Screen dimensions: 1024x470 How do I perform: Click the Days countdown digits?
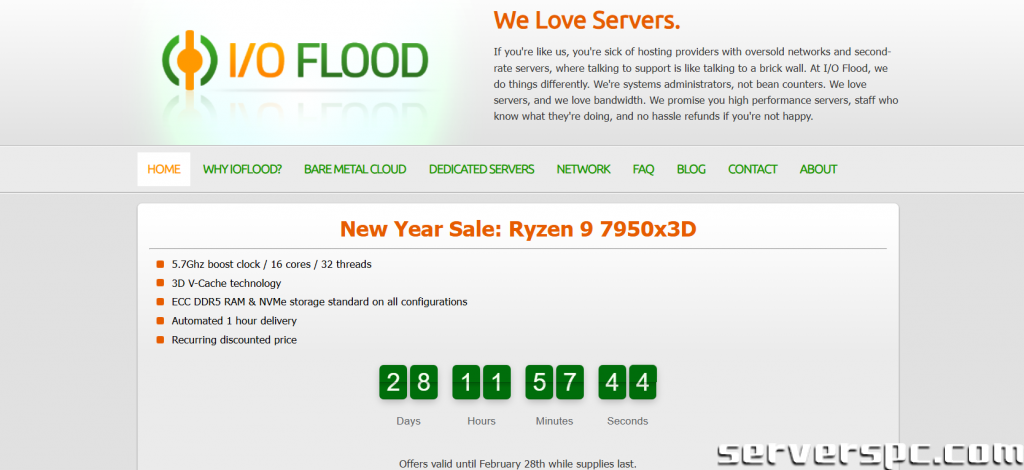click(x=408, y=382)
